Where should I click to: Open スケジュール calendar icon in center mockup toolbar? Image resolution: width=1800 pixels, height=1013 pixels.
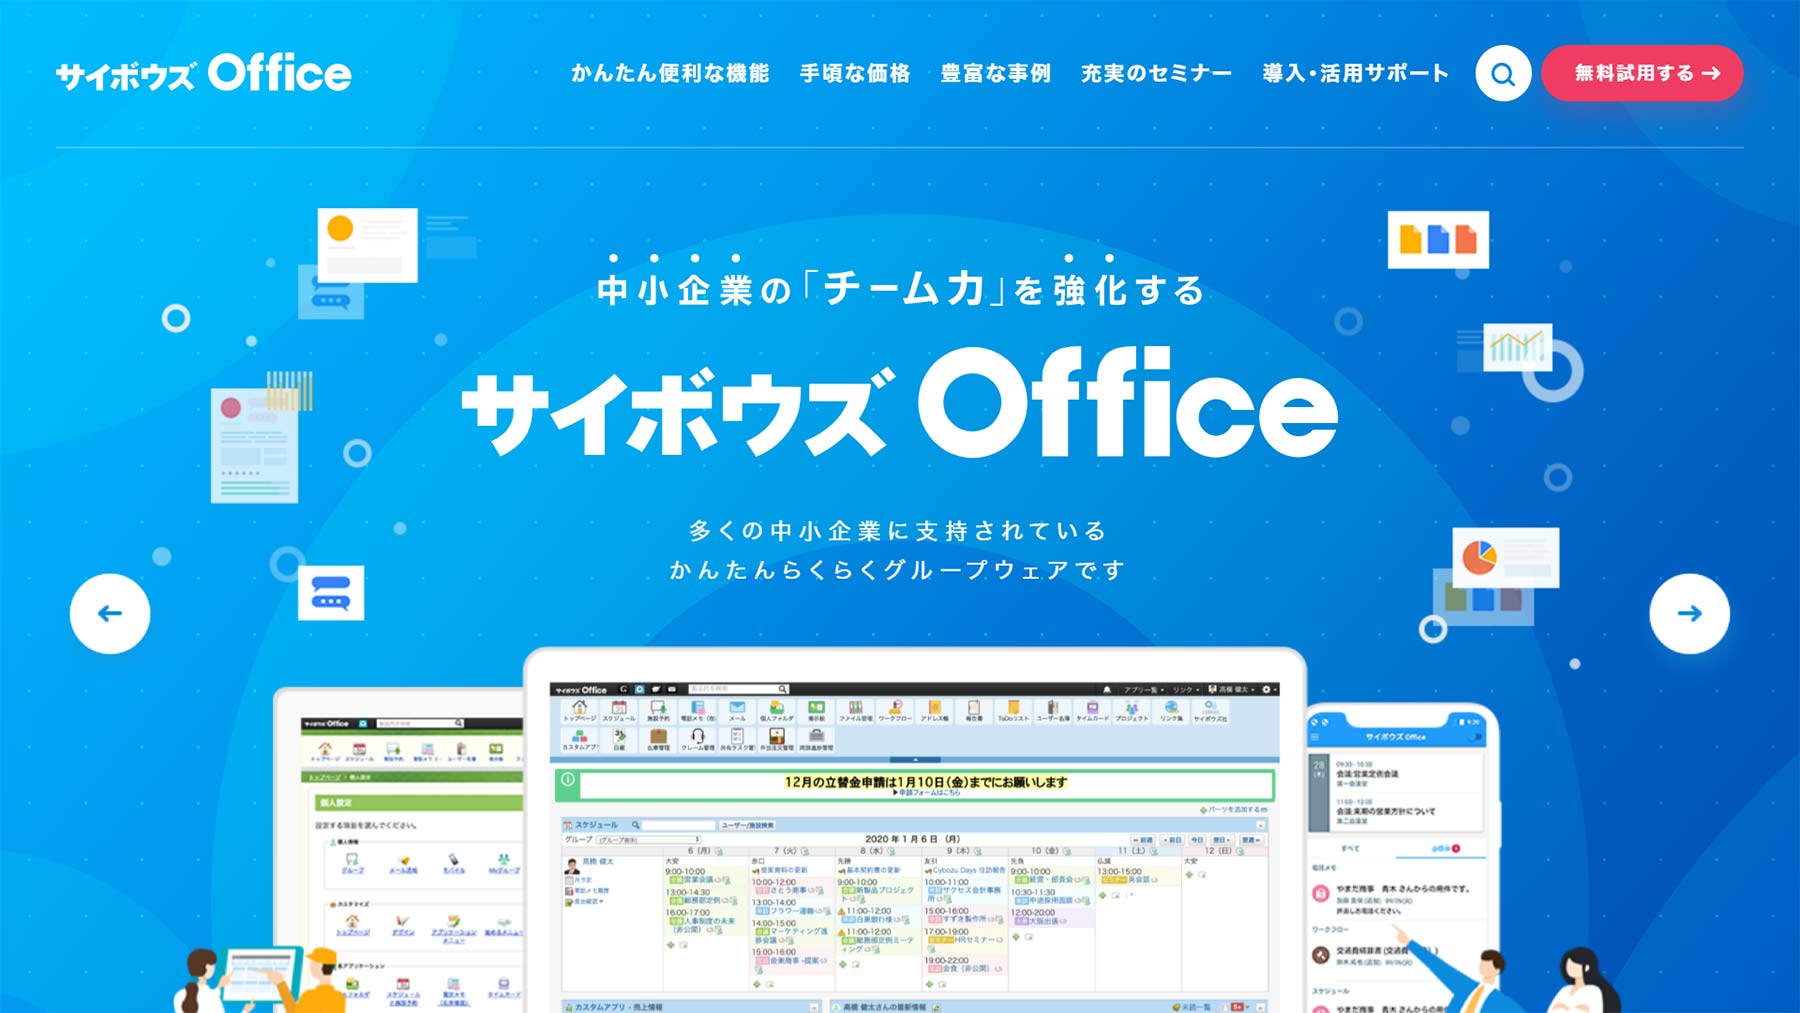click(619, 710)
